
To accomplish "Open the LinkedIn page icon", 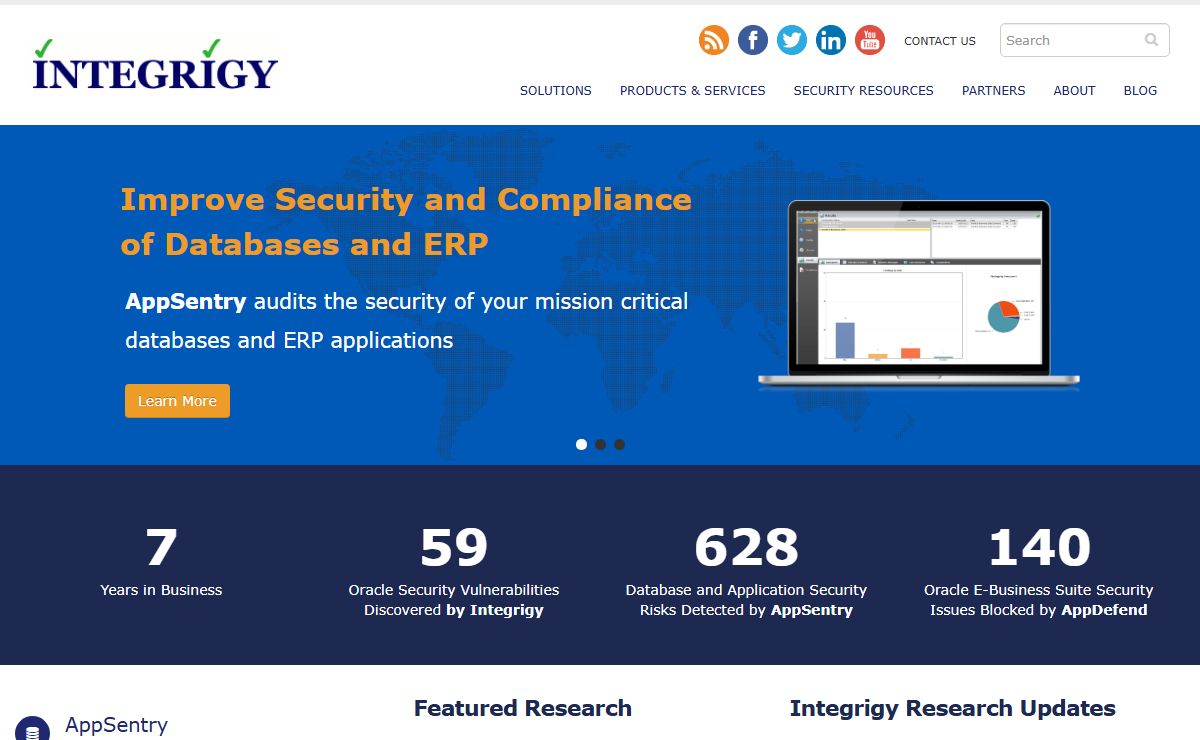I will click(831, 40).
